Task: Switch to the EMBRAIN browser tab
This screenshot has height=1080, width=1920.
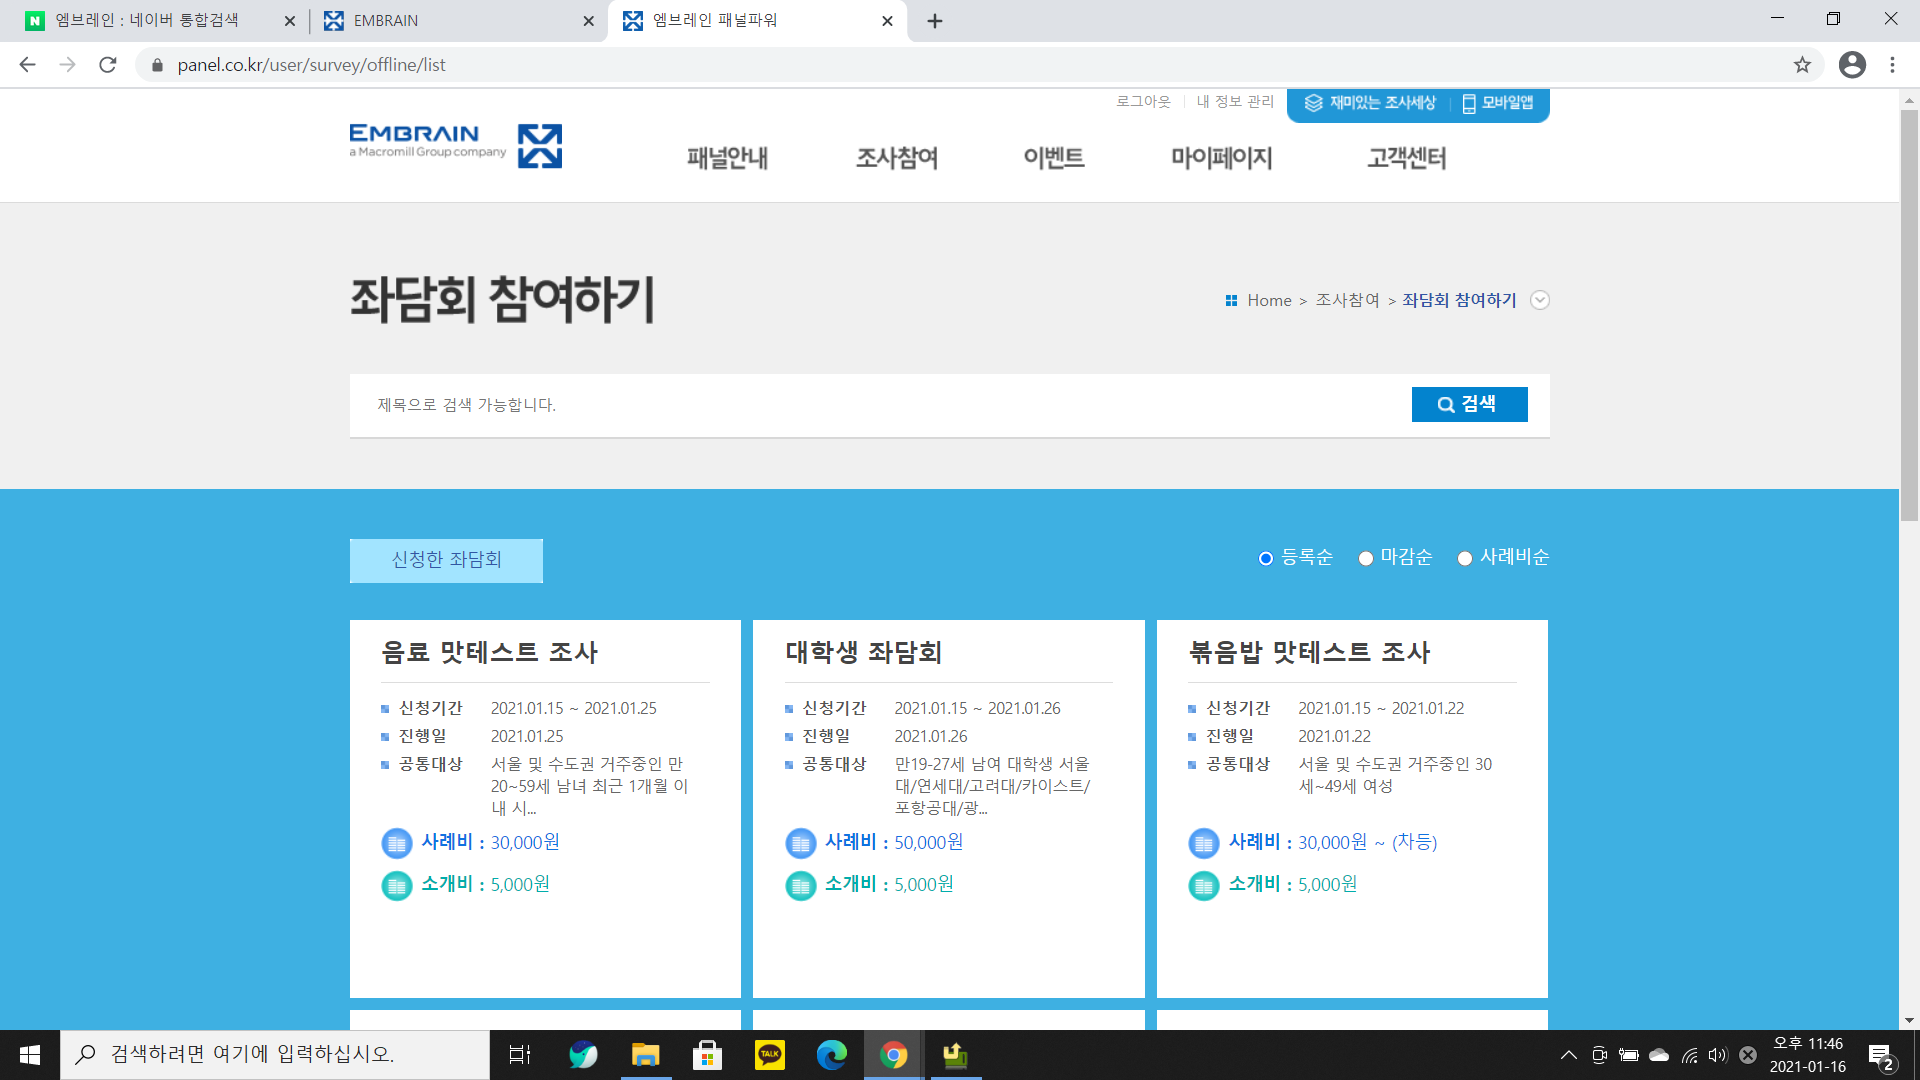Action: (457, 21)
